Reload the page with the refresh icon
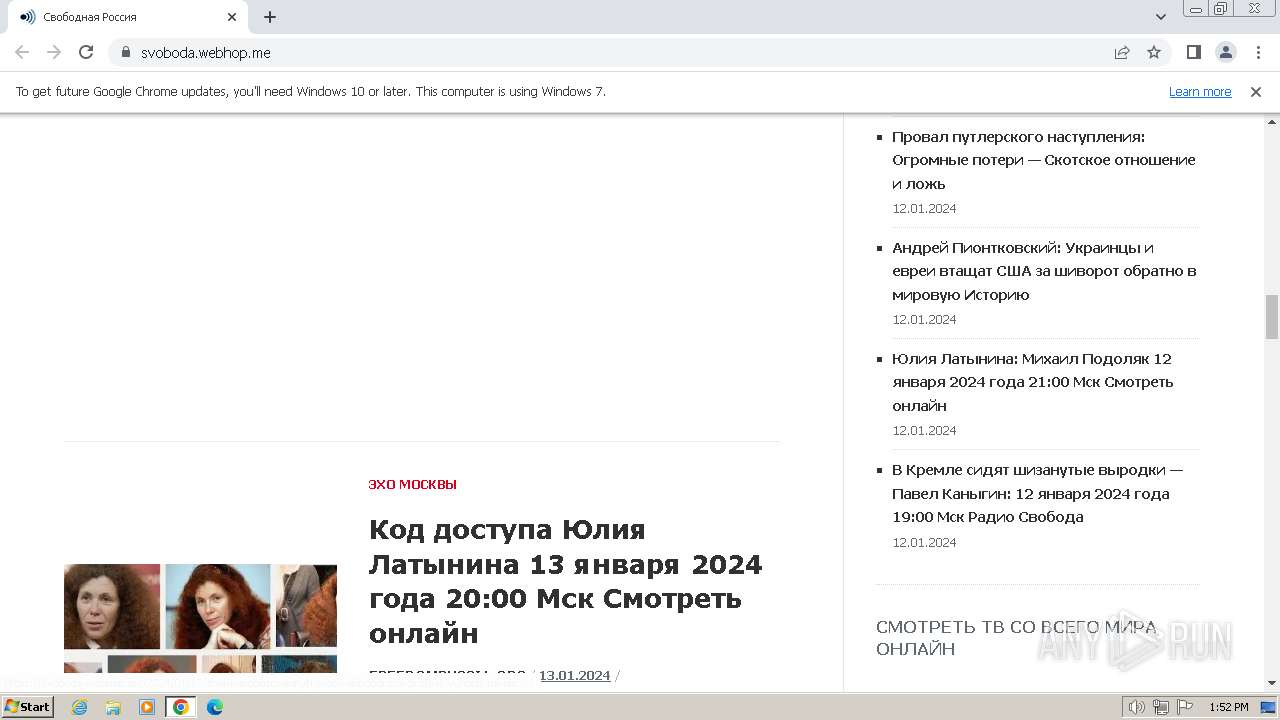Screen dimensions: 1280x720 point(86,52)
